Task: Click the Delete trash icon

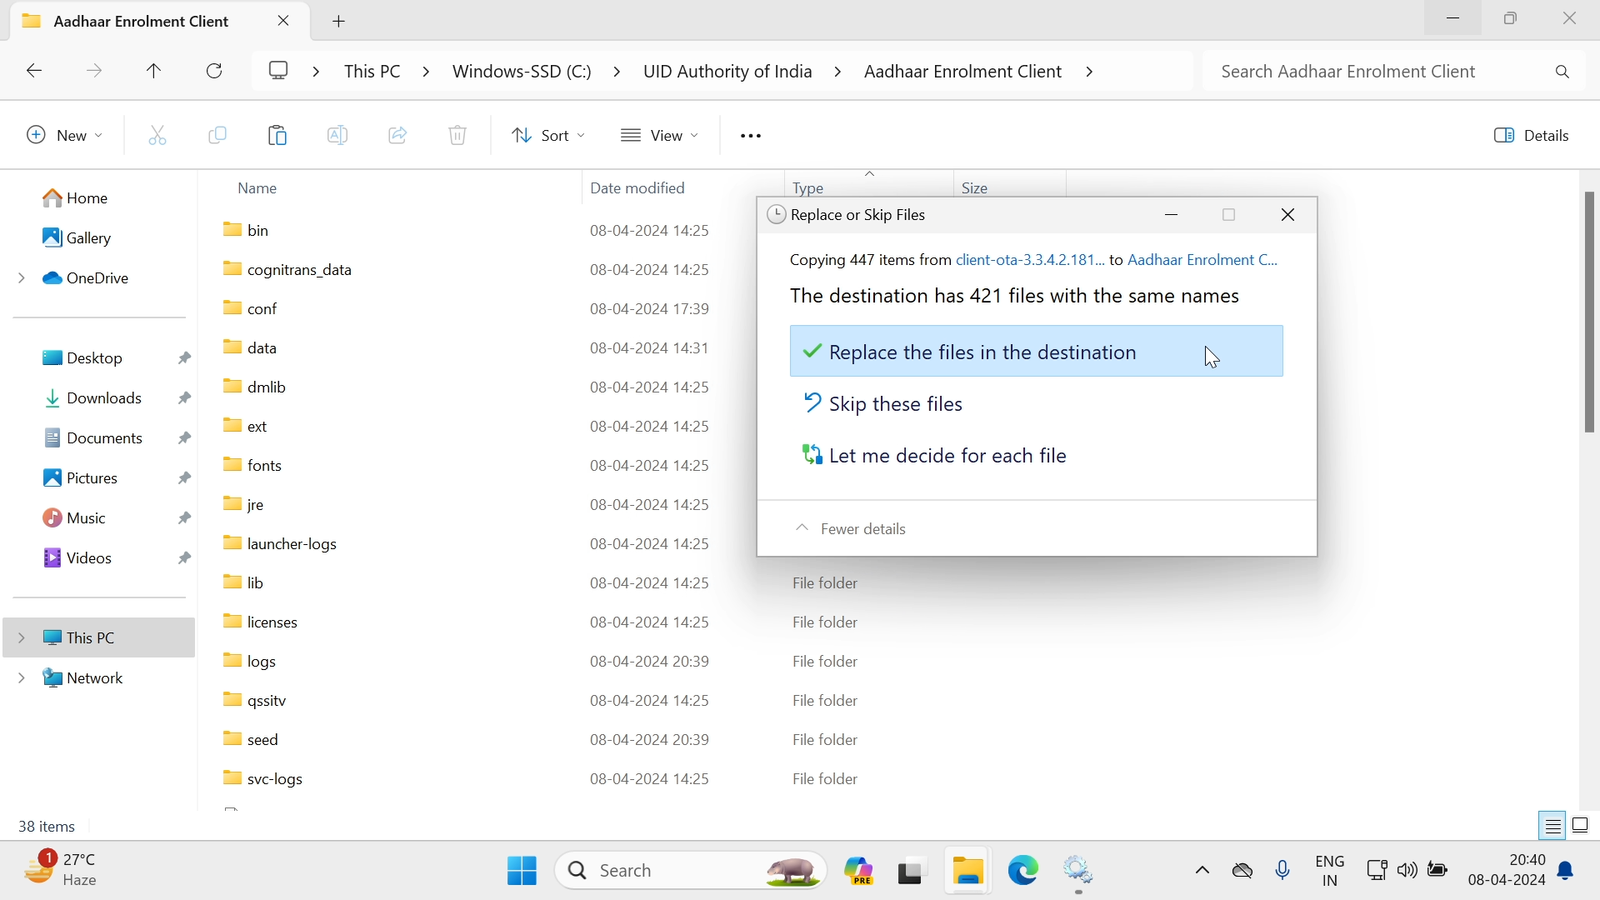Action: pyautogui.click(x=457, y=135)
